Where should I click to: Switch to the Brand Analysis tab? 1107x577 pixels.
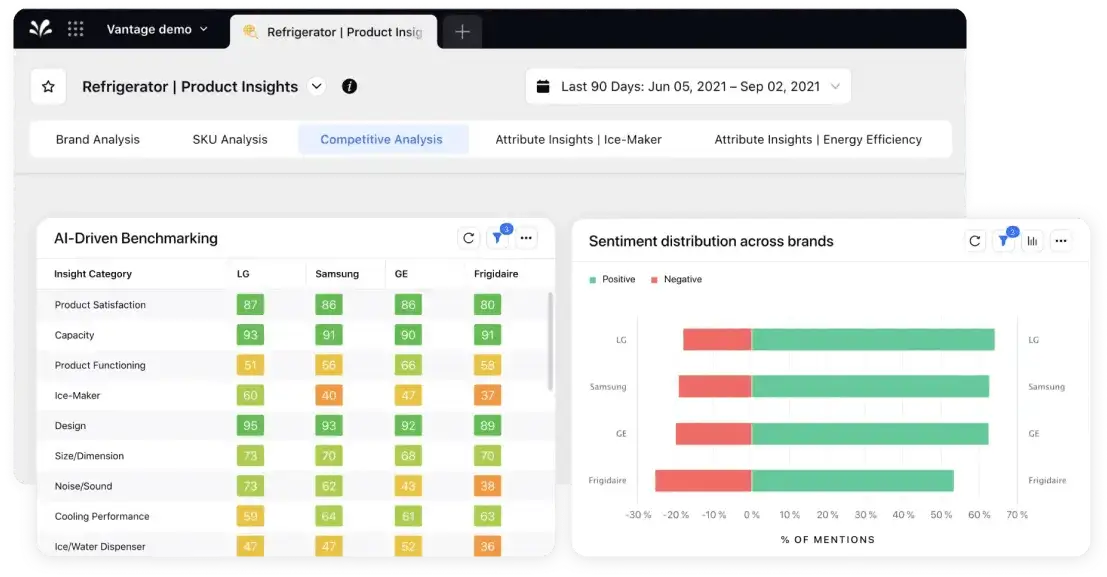pos(97,139)
